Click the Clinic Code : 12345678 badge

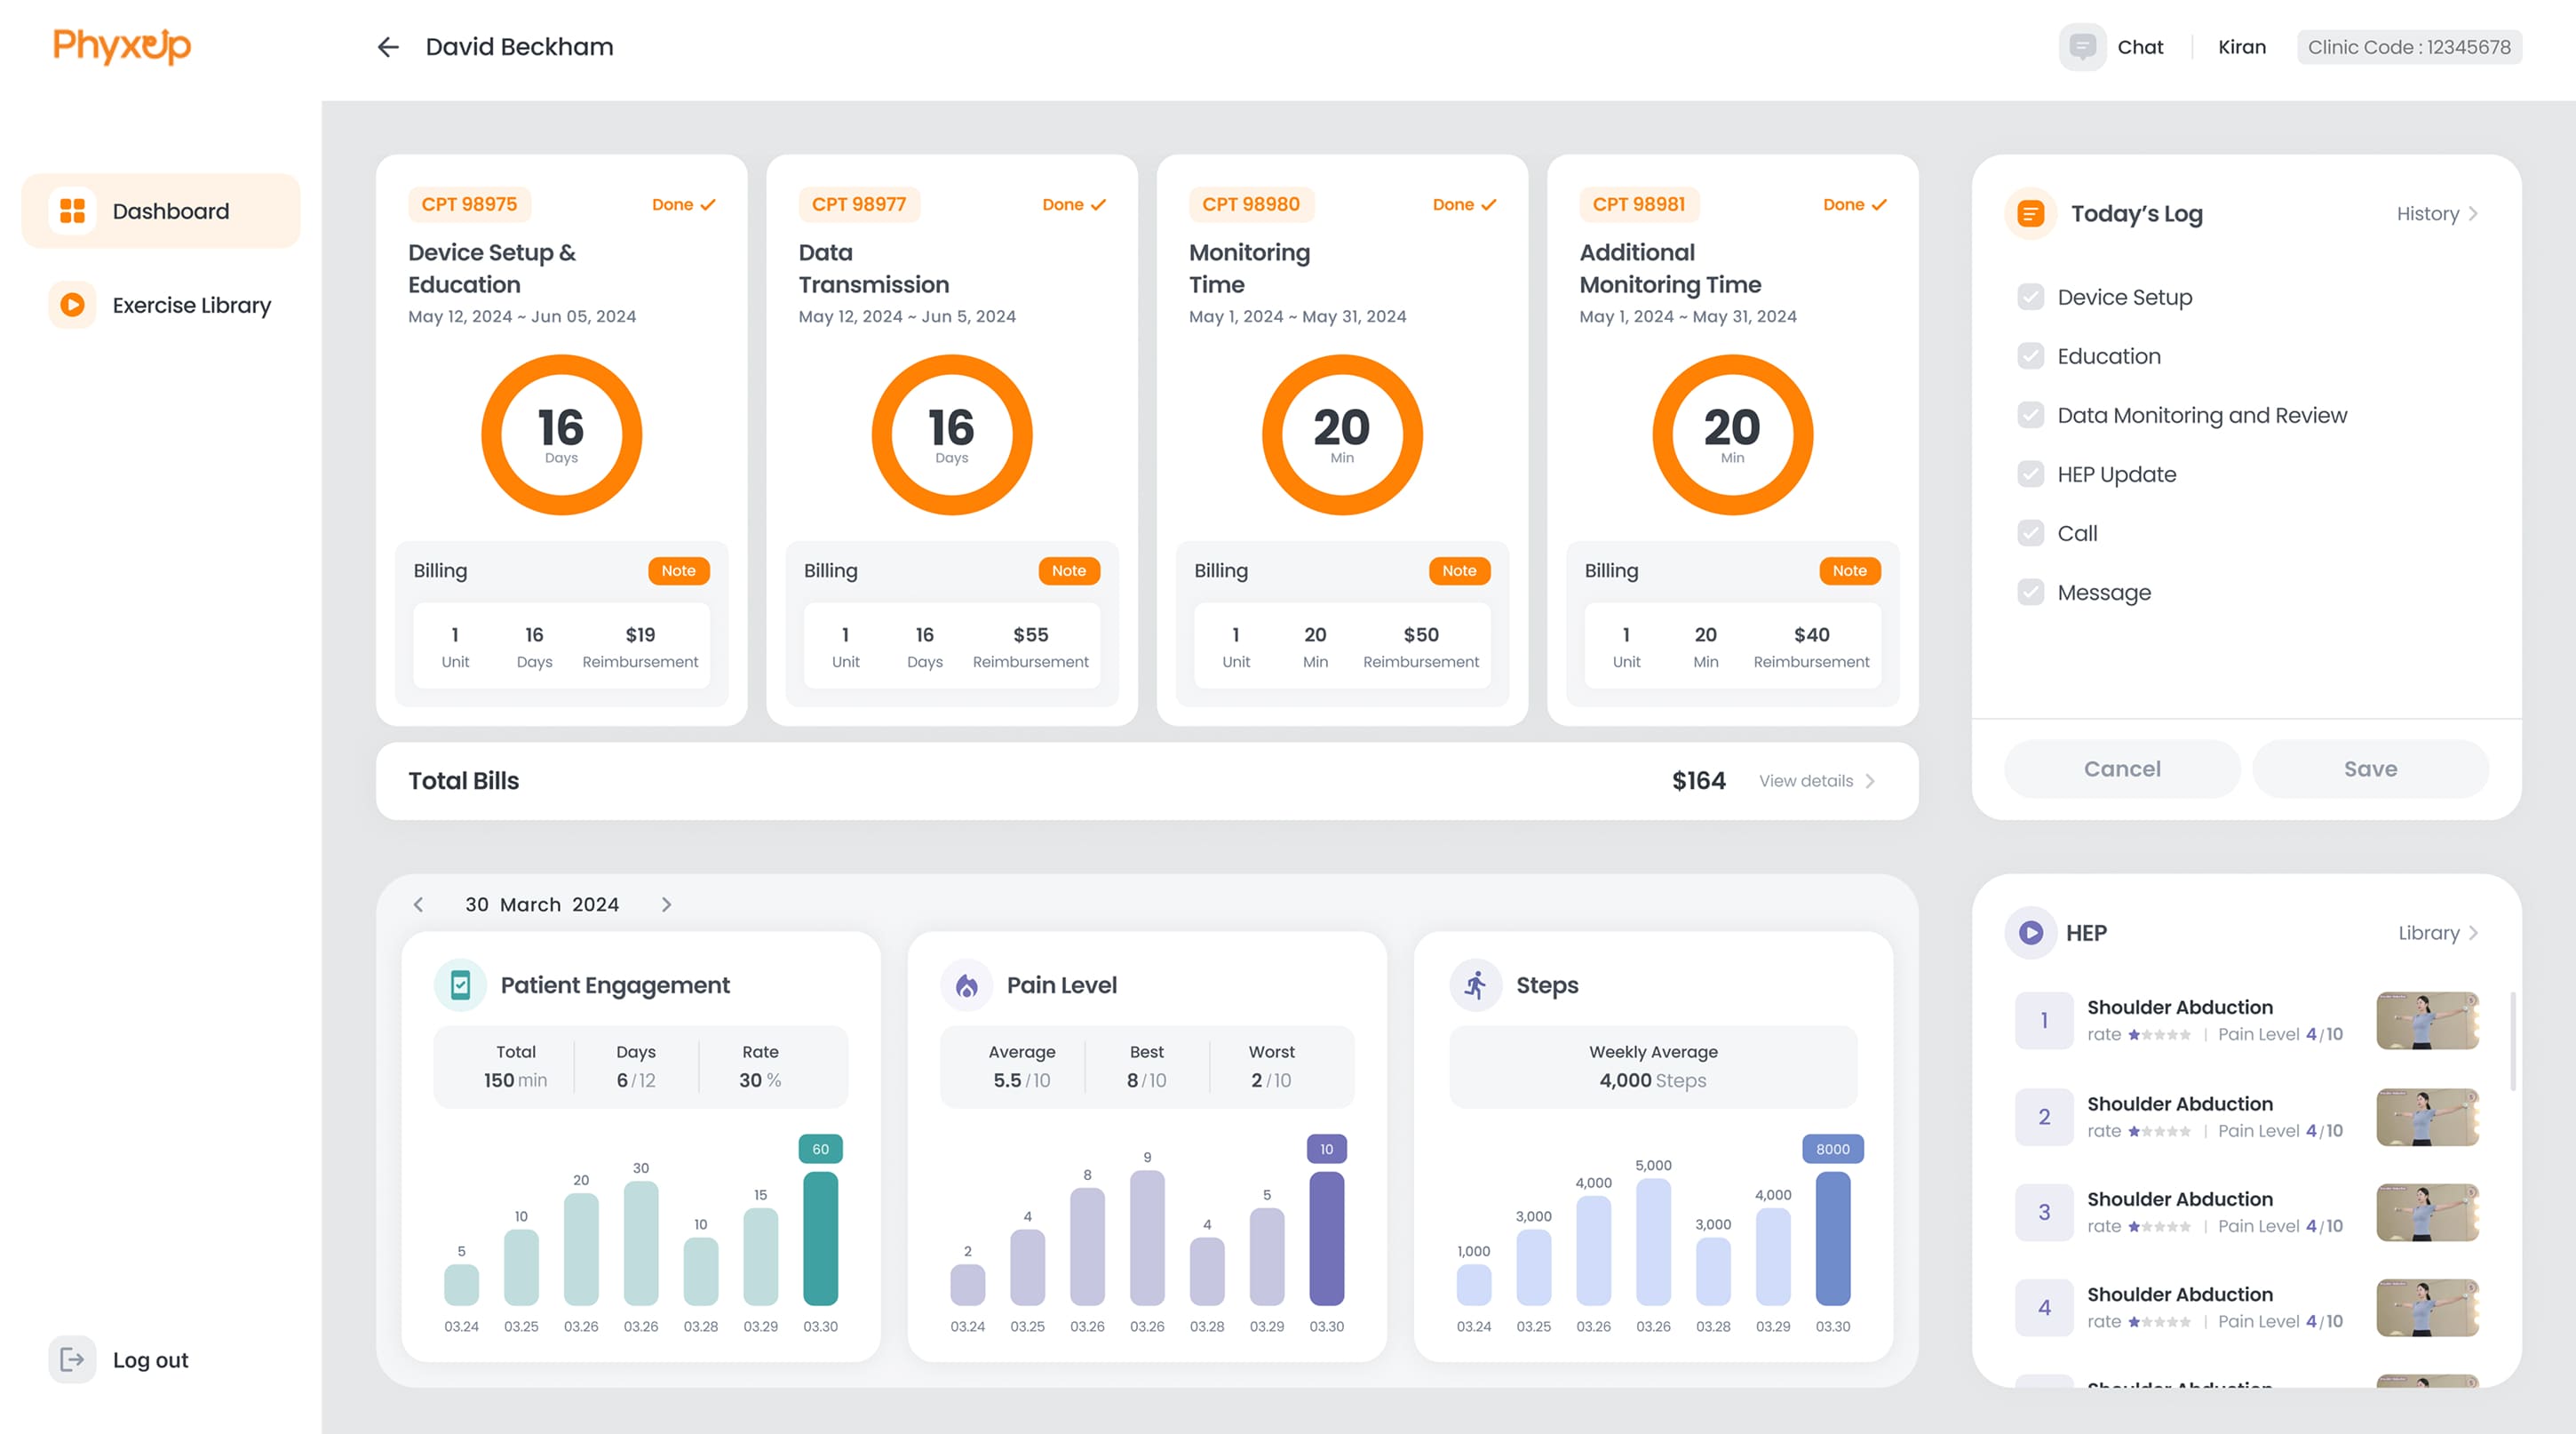2409,47
